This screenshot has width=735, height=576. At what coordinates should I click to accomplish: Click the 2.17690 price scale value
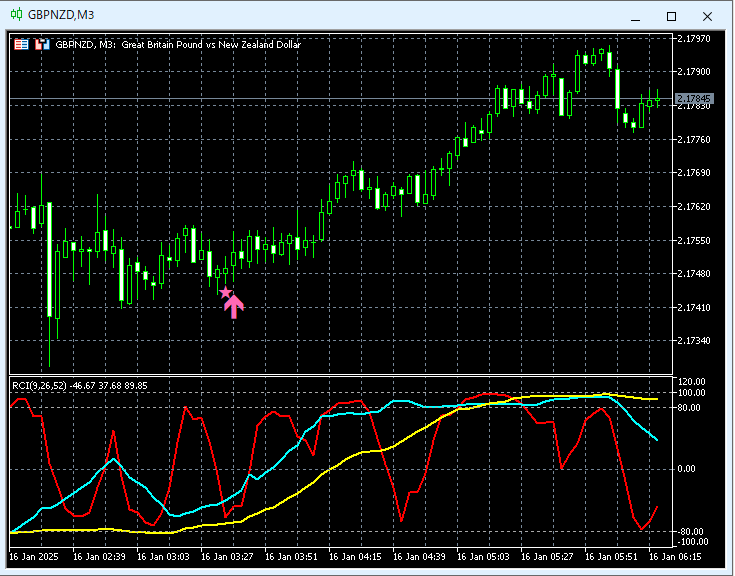(x=694, y=173)
